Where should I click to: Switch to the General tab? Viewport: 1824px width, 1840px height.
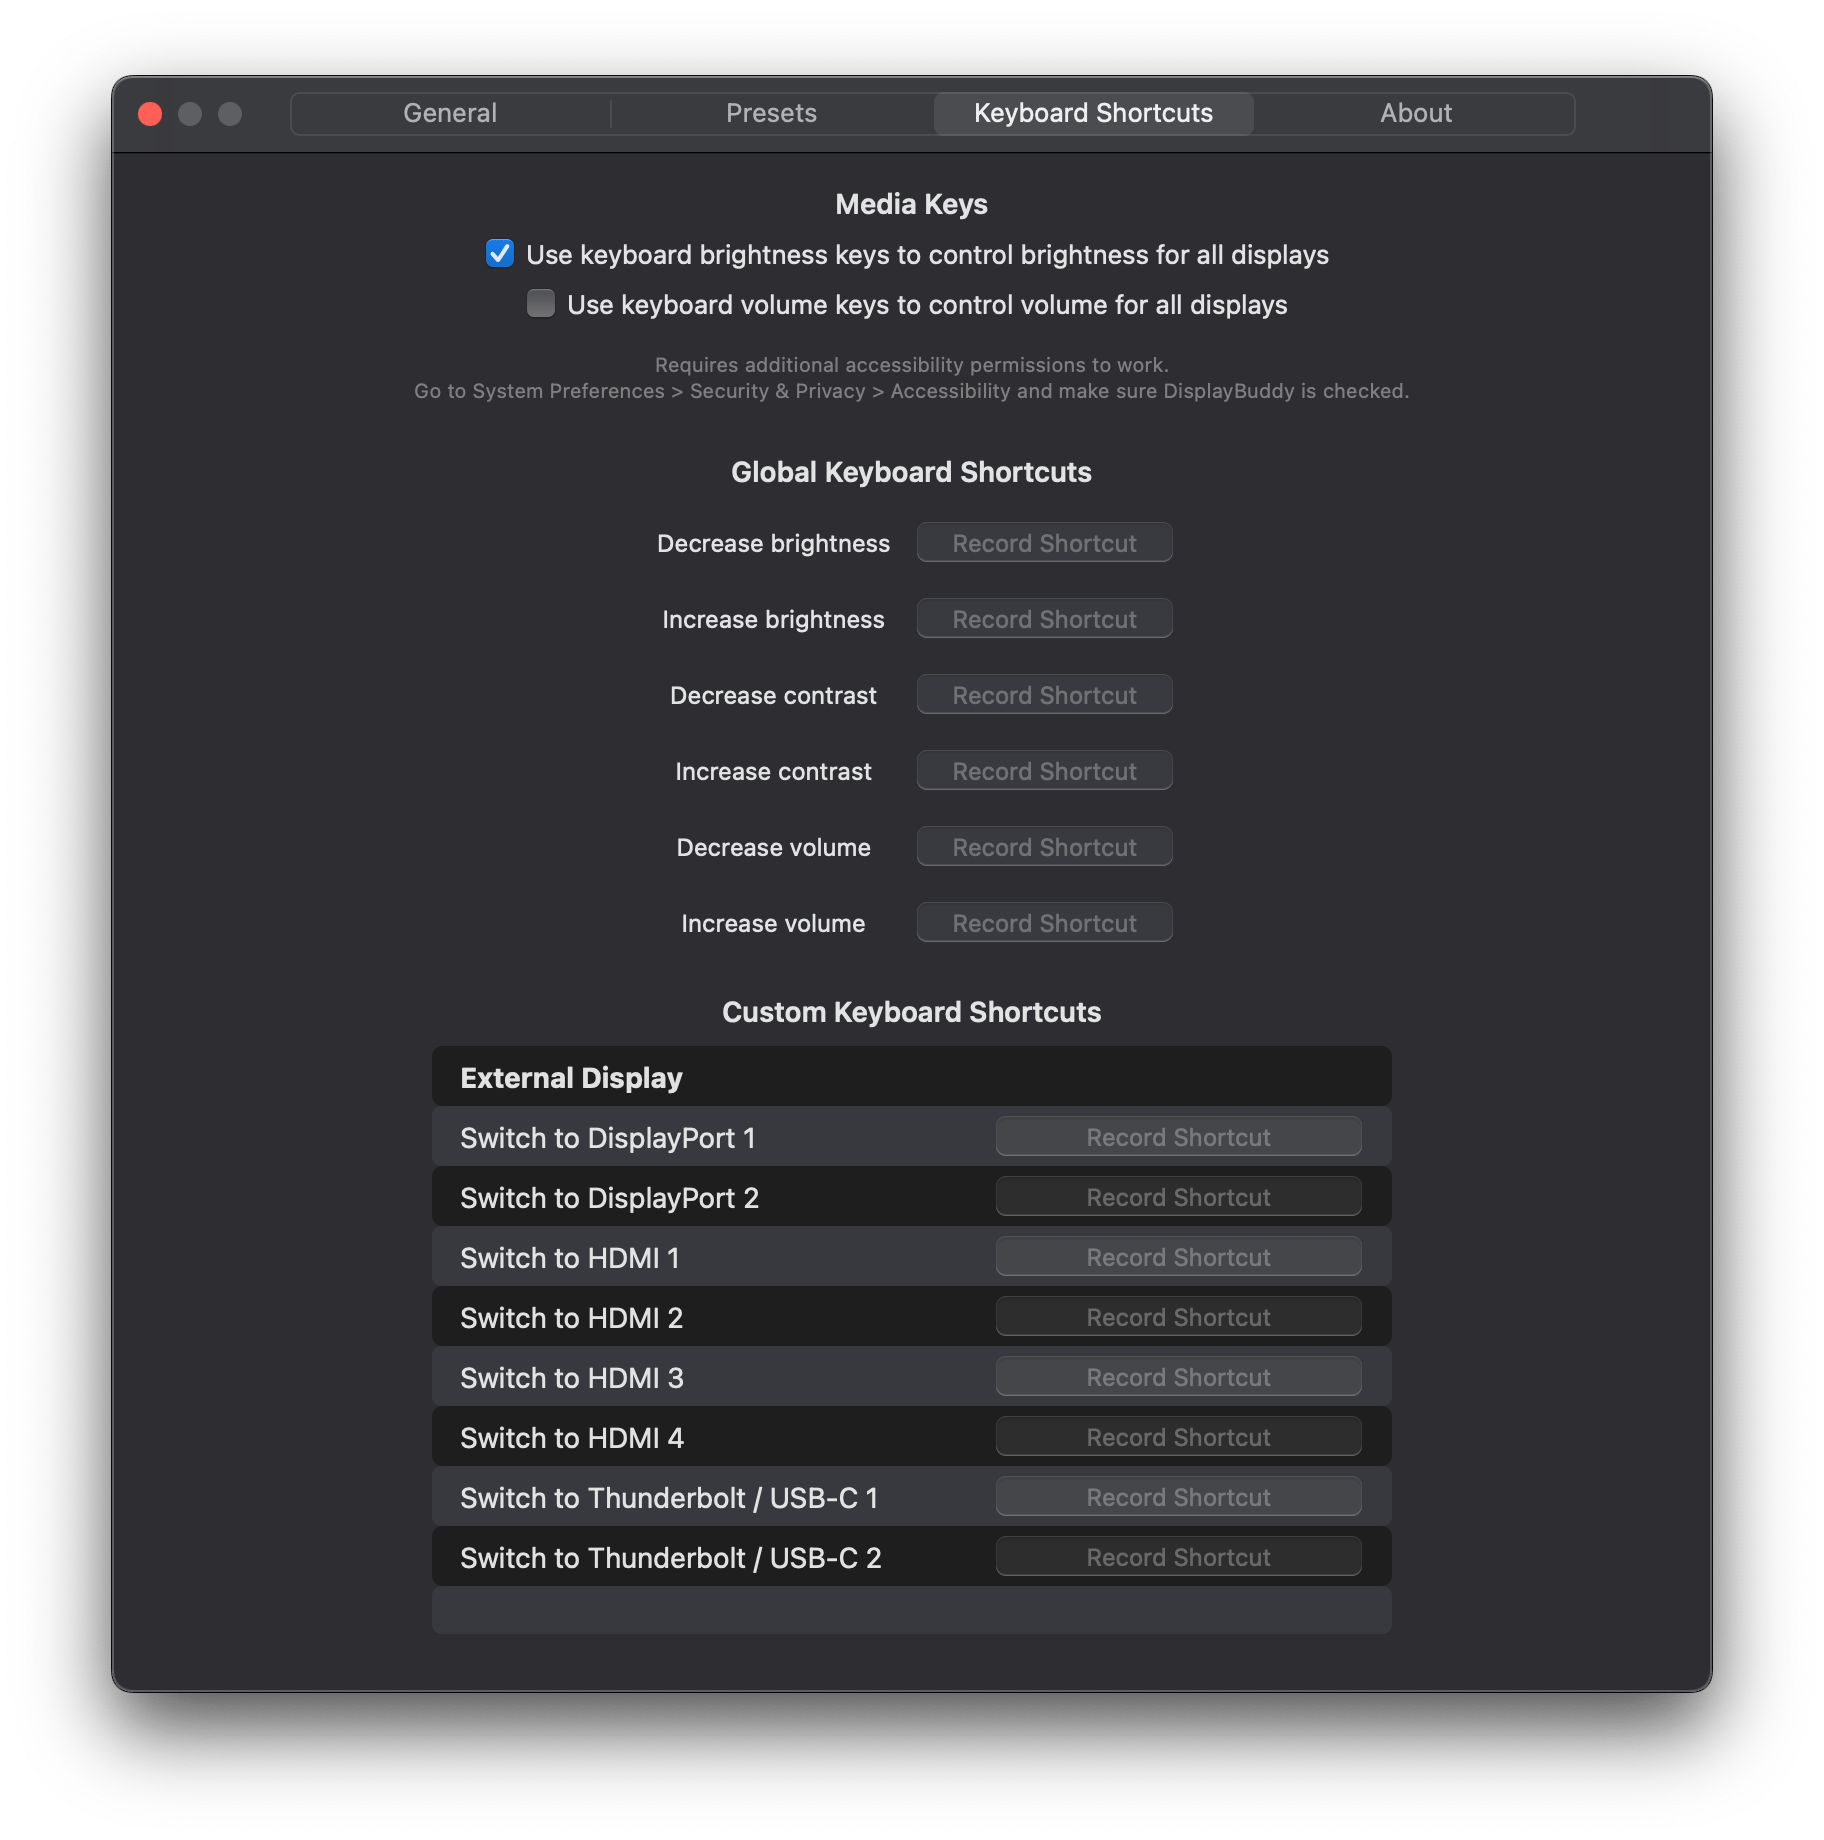449,113
